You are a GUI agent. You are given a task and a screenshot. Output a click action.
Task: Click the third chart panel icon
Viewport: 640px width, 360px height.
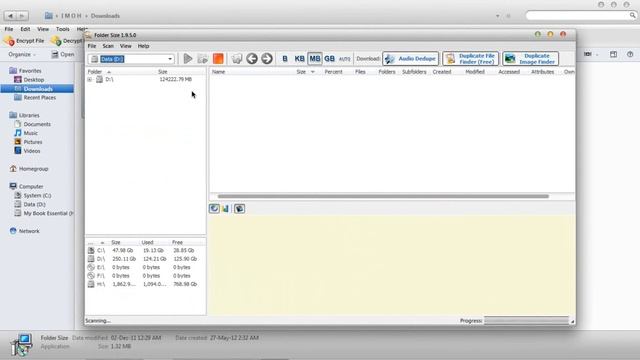pos(239,209)
